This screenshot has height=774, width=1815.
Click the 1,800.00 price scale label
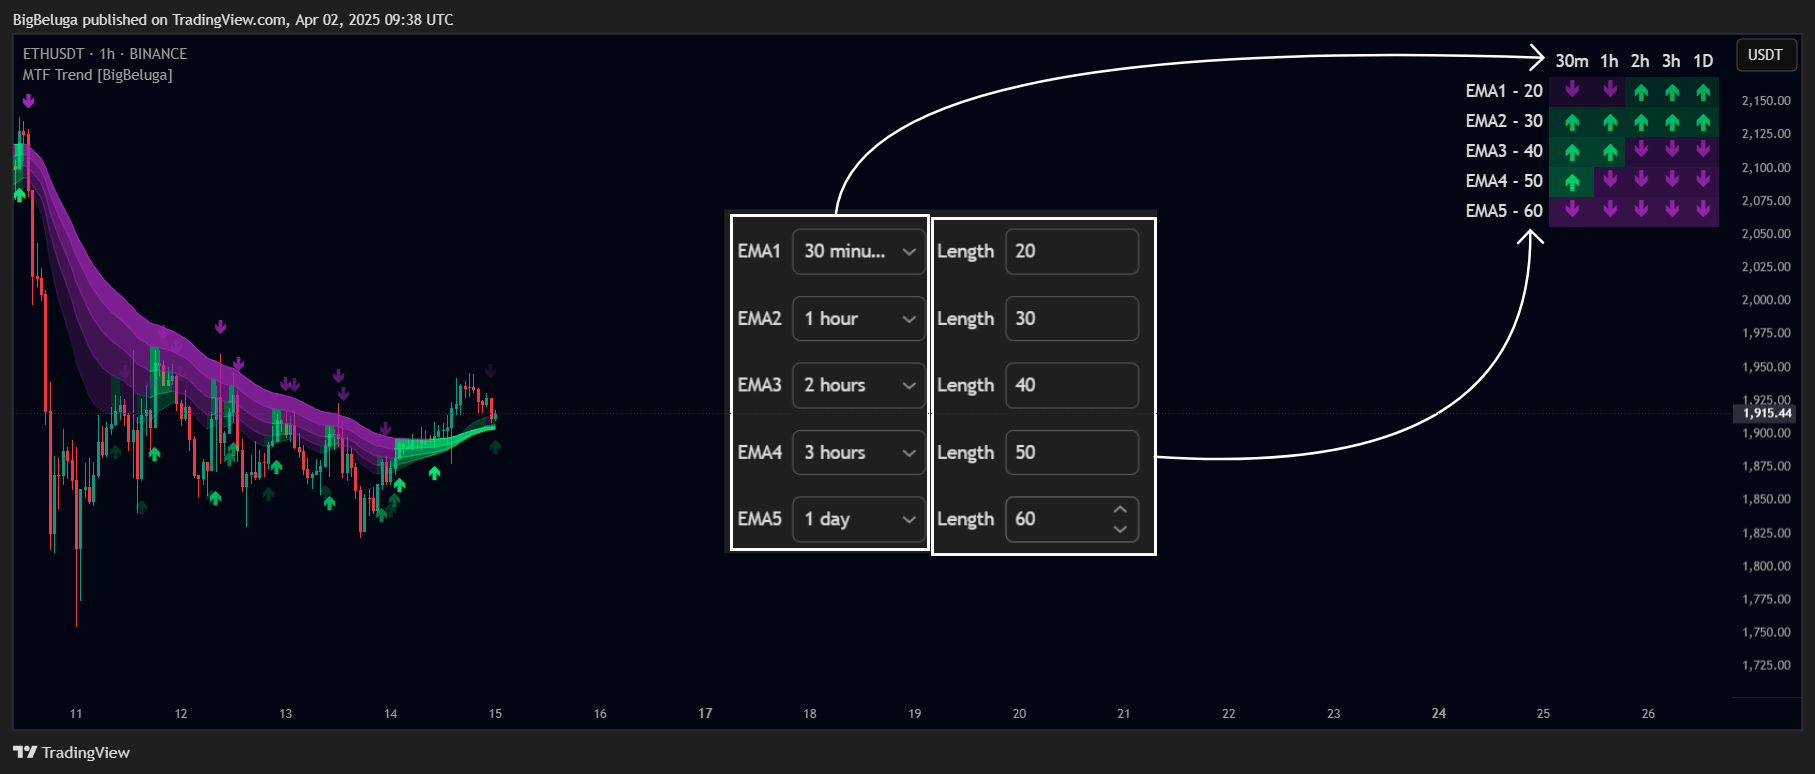click(x=1766, y=566)
